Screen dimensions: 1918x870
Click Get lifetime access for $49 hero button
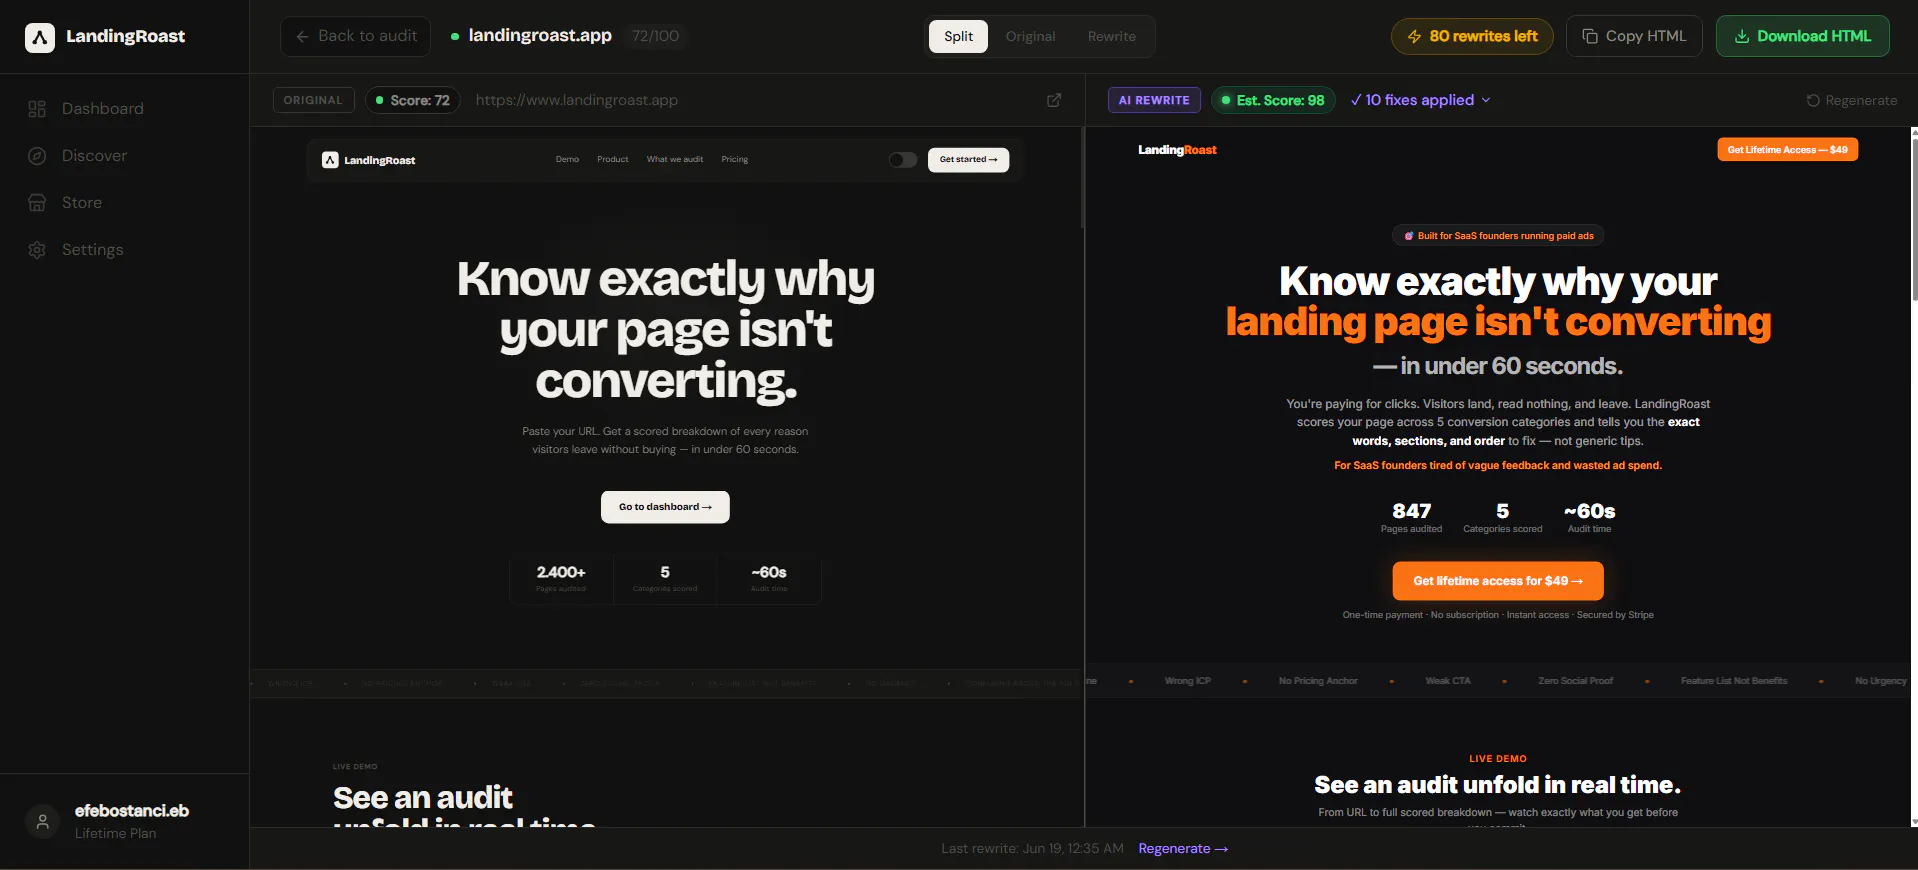(x=1498, y=581)
